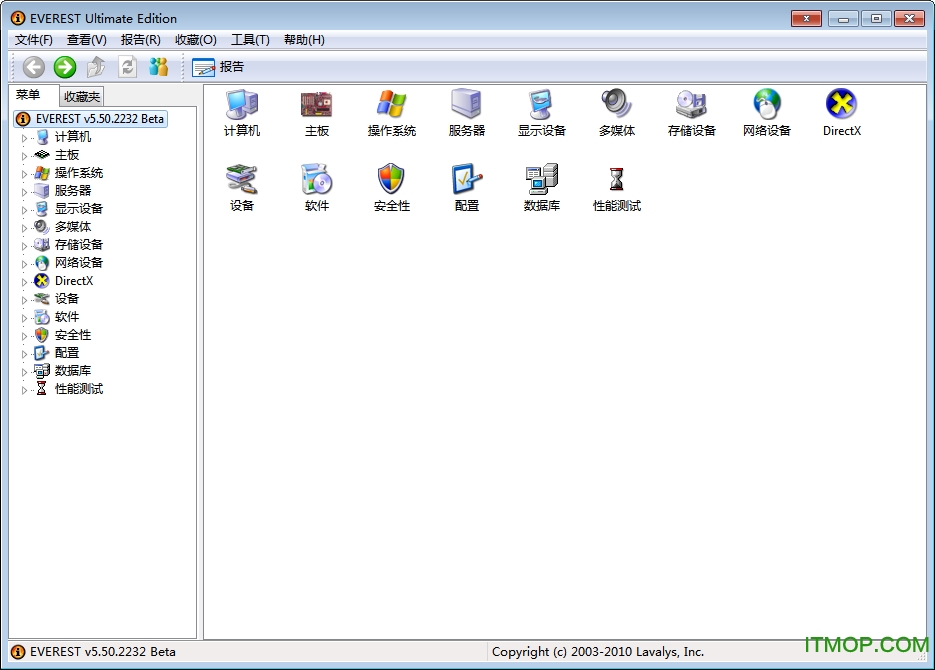Viewport: 935px width, 670px height.
Task: Expand the 安全性 tree node arrow
Action: point(24,336)
